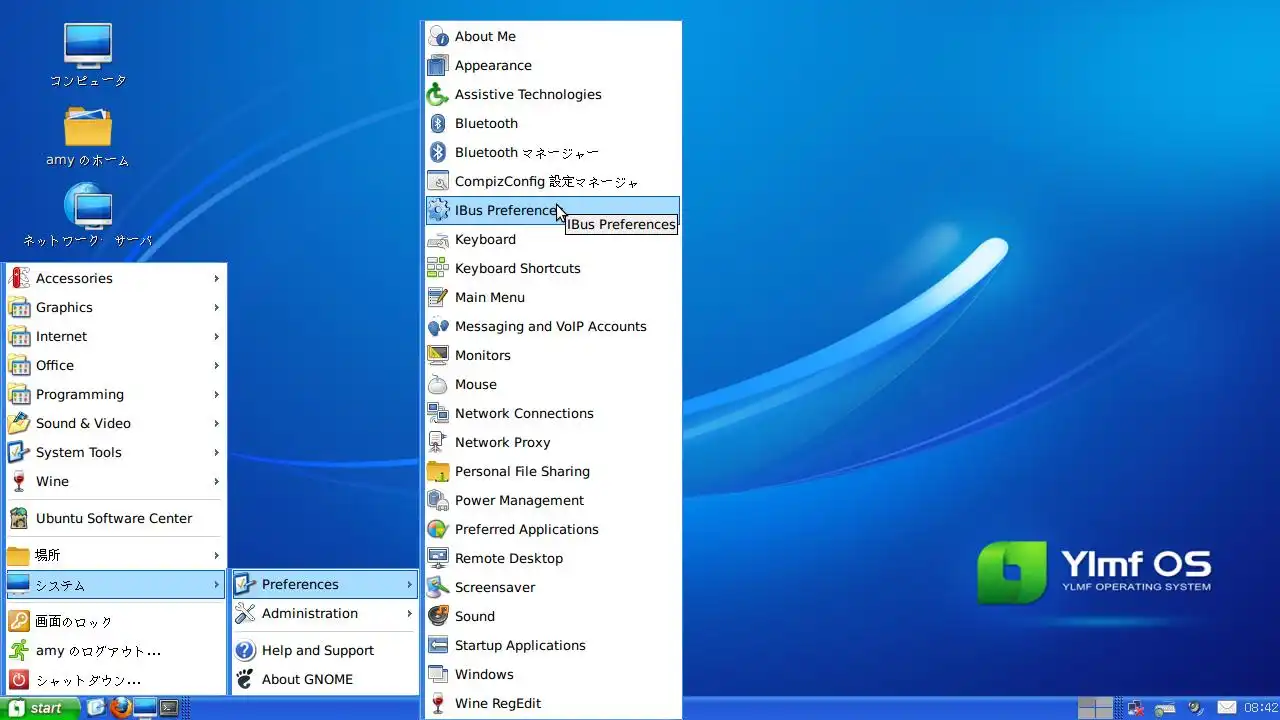Open Screensaver icon entry
Screen dimensions: 1280x720
[438, 587]
